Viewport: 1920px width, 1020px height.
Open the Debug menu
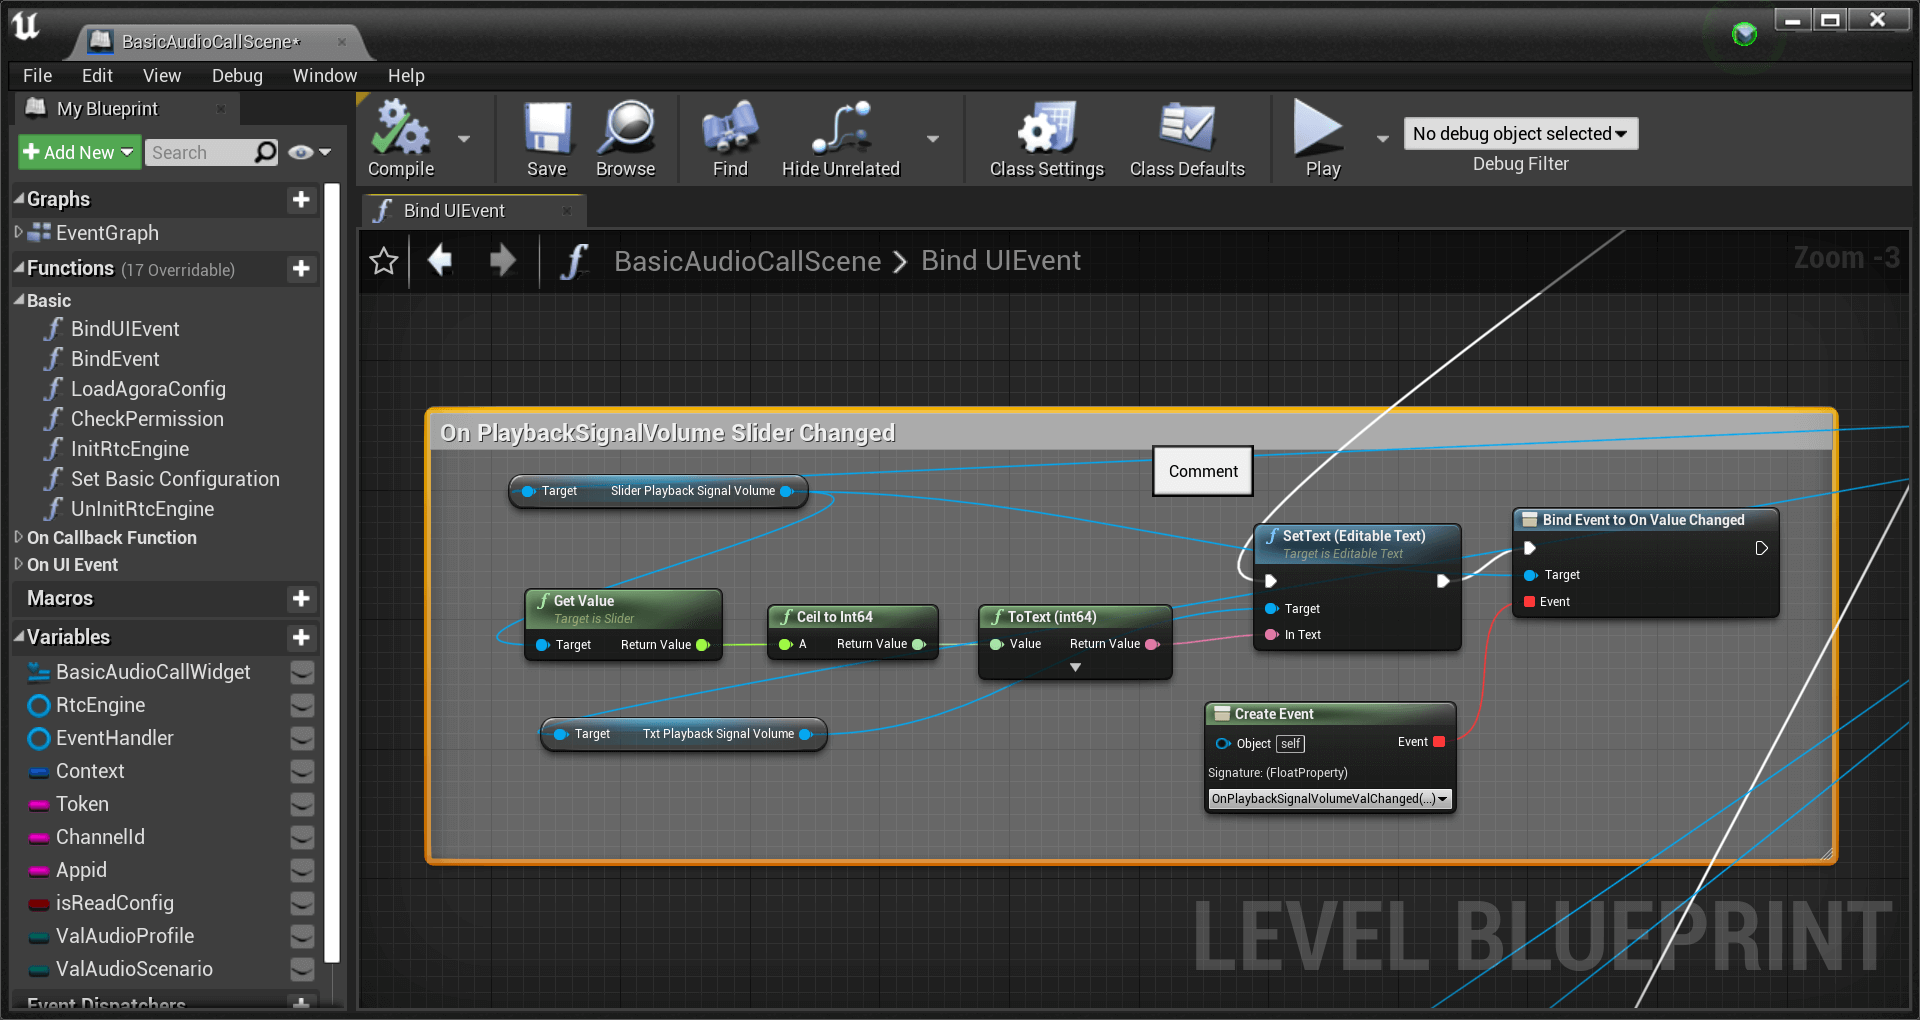tap(237, 76)
